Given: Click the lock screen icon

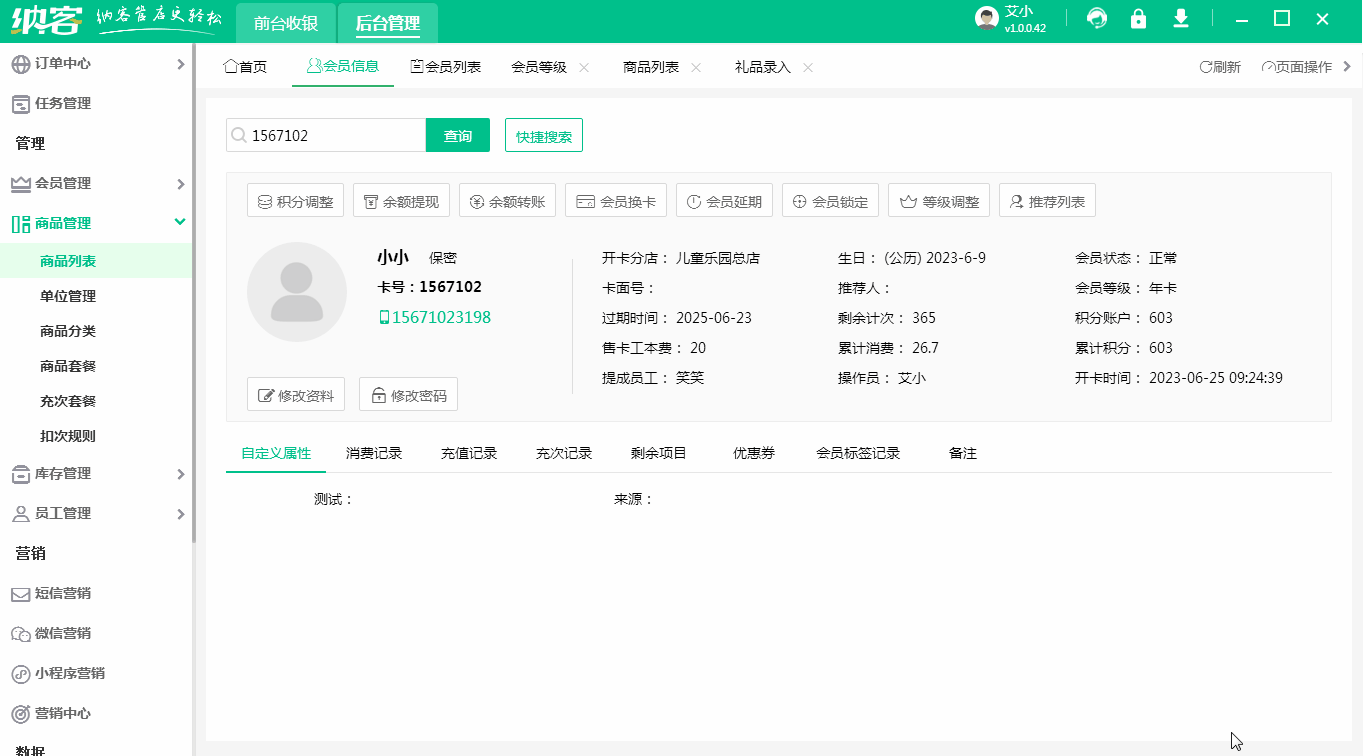Looking at the screenshot, I should pos(1138,18).
